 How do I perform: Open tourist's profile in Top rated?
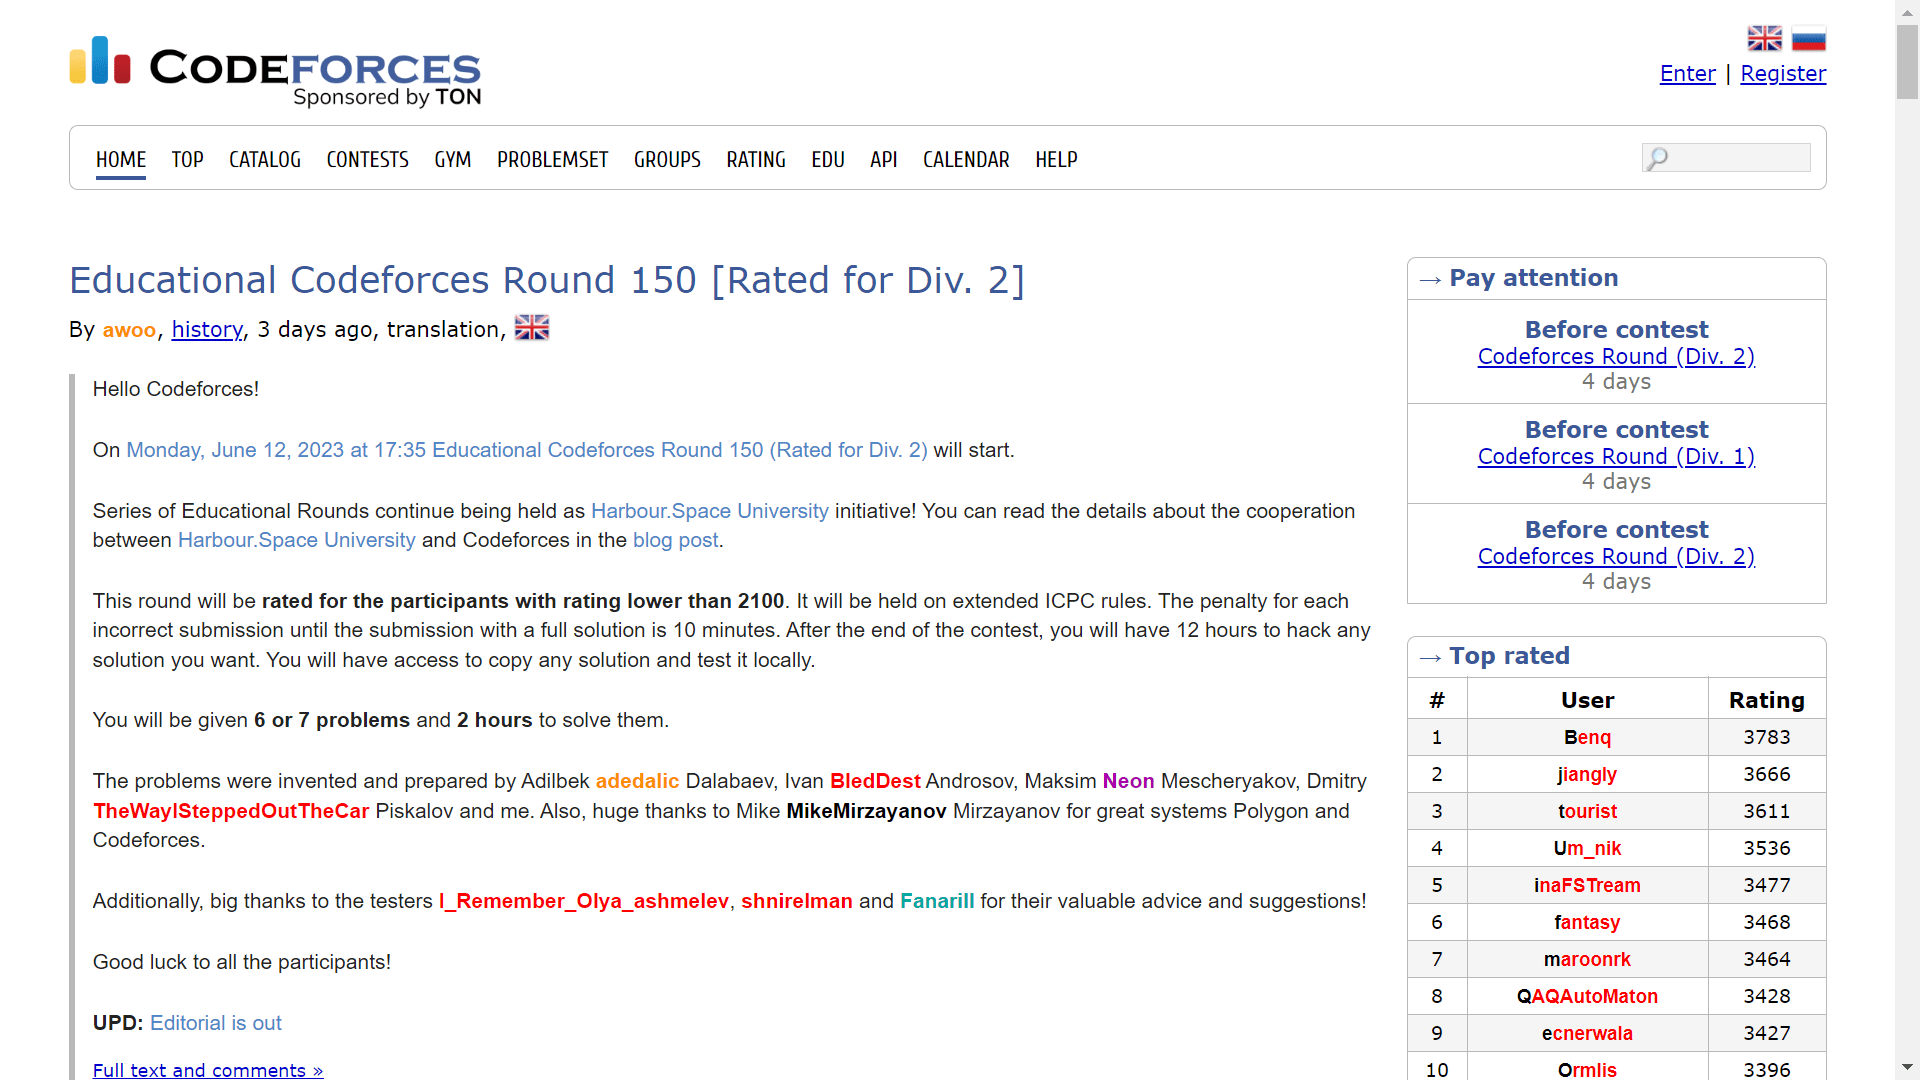[x=1587, y=811]
